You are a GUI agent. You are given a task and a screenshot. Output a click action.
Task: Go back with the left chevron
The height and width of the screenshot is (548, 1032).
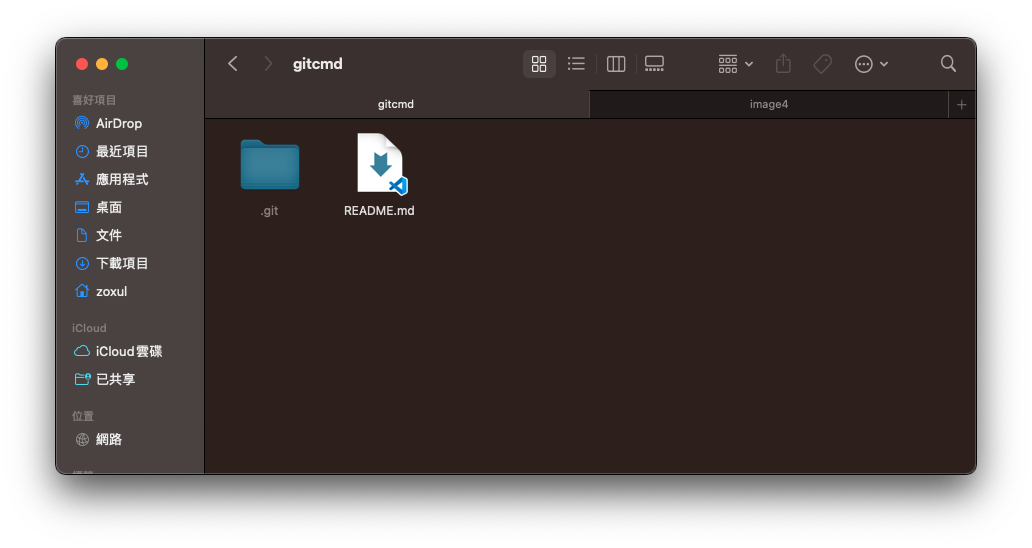pyautogui.click(x=233, y=64)
